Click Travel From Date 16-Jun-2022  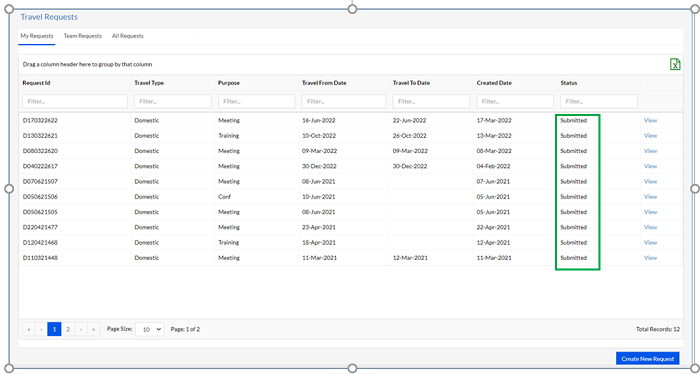point(319,121)
